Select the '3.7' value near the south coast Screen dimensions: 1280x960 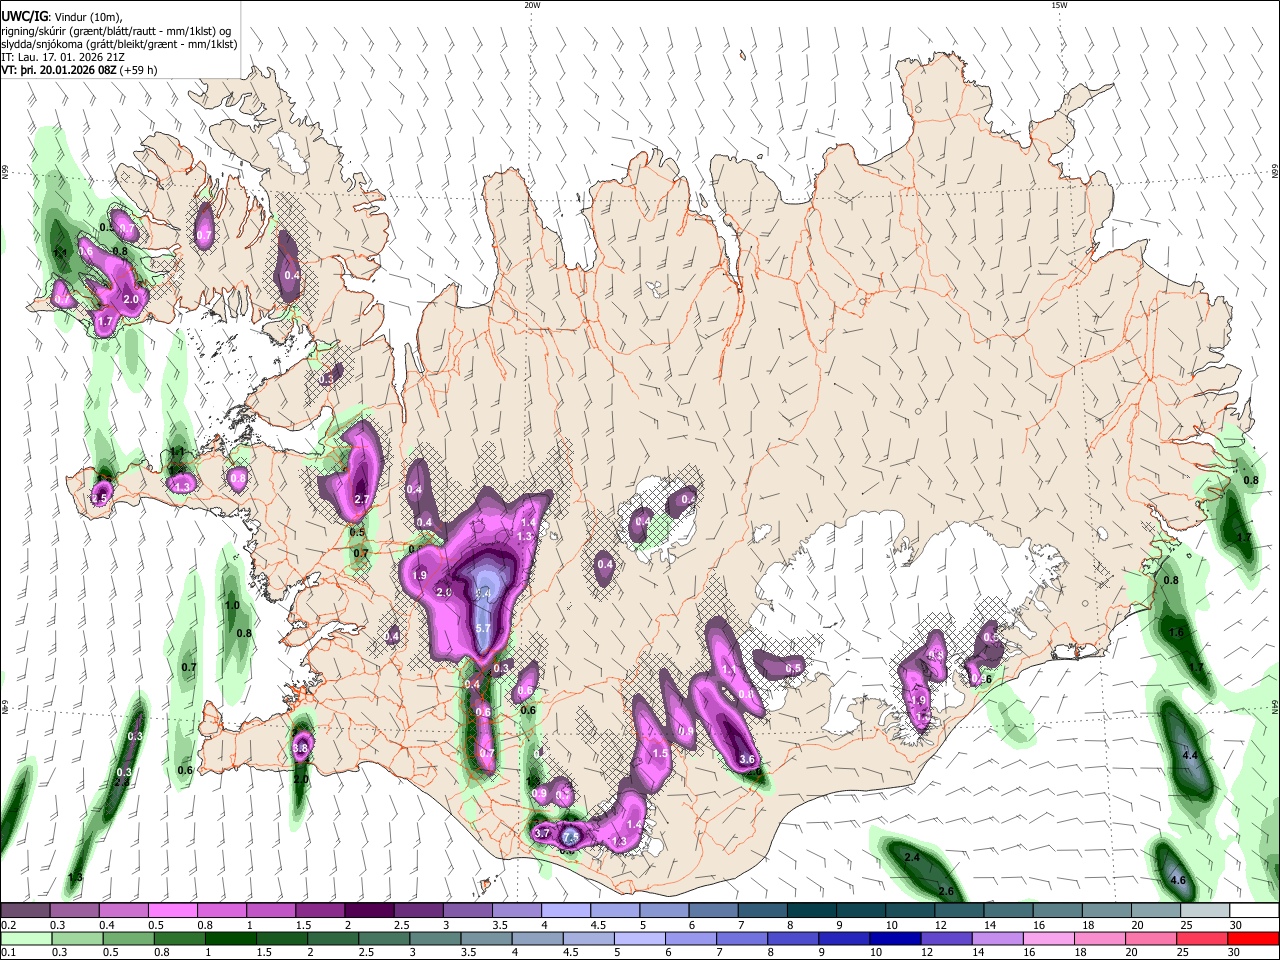pyautogui.click(x=543, y=833)
